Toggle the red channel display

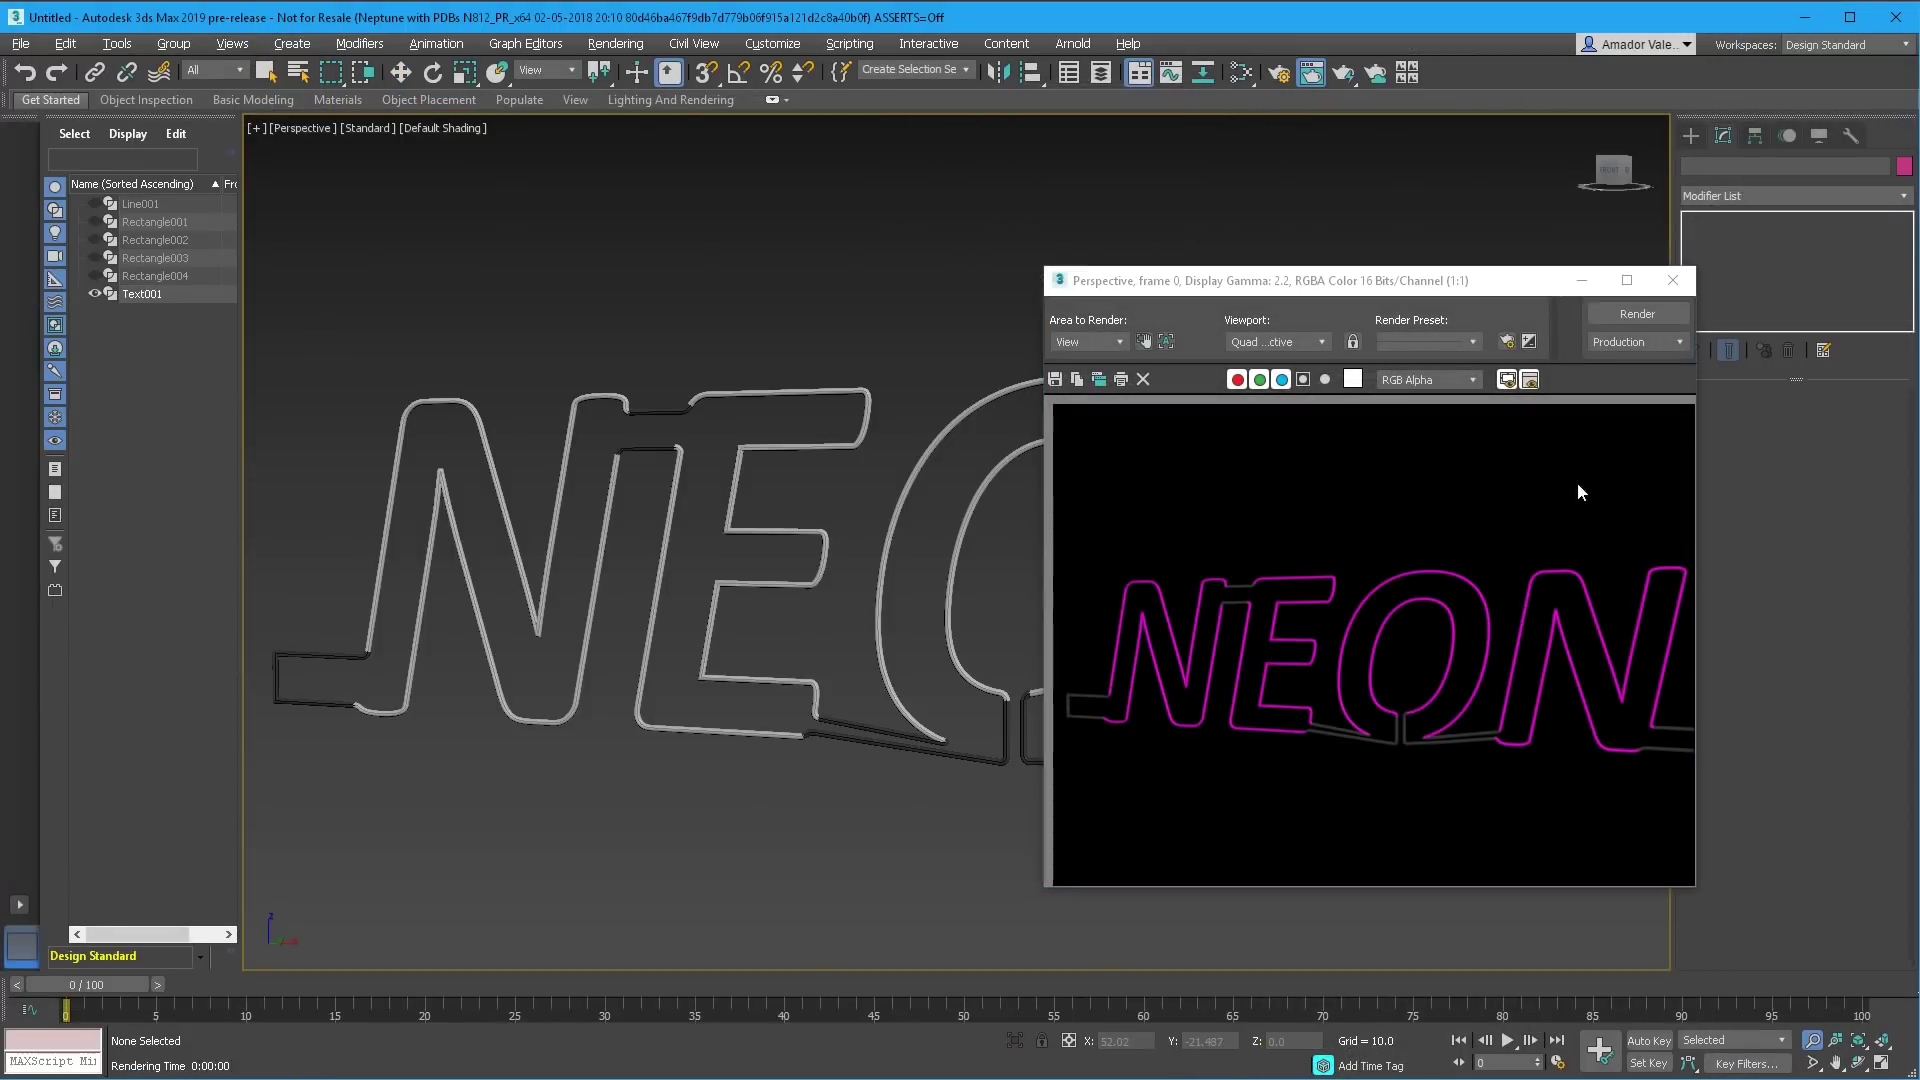click(1237, 380)
